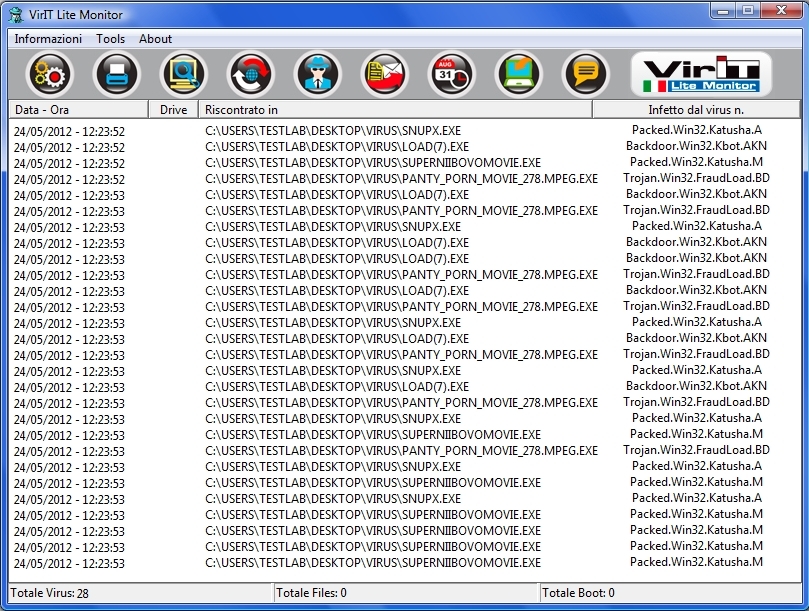Select the MPEG.EXE path logged at 12:23:52
809x611 pixels.
[401, 179]
